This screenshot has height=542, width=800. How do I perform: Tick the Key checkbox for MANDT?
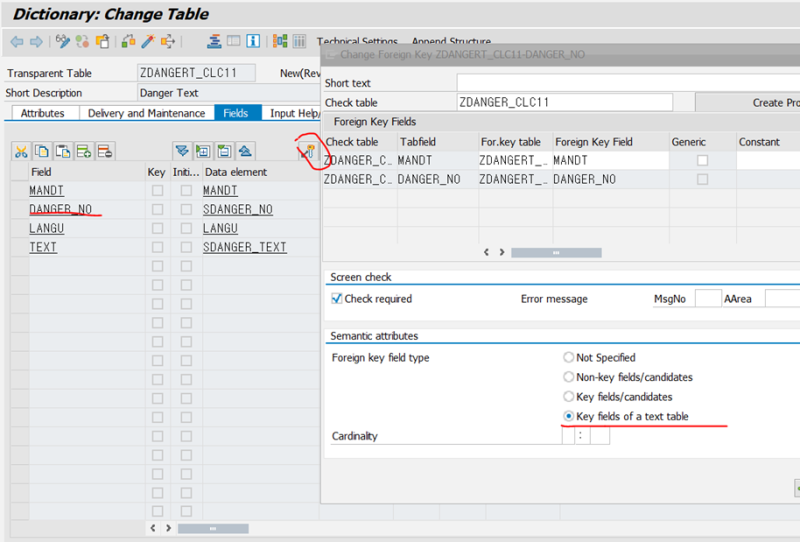click(x=158, y=190)
